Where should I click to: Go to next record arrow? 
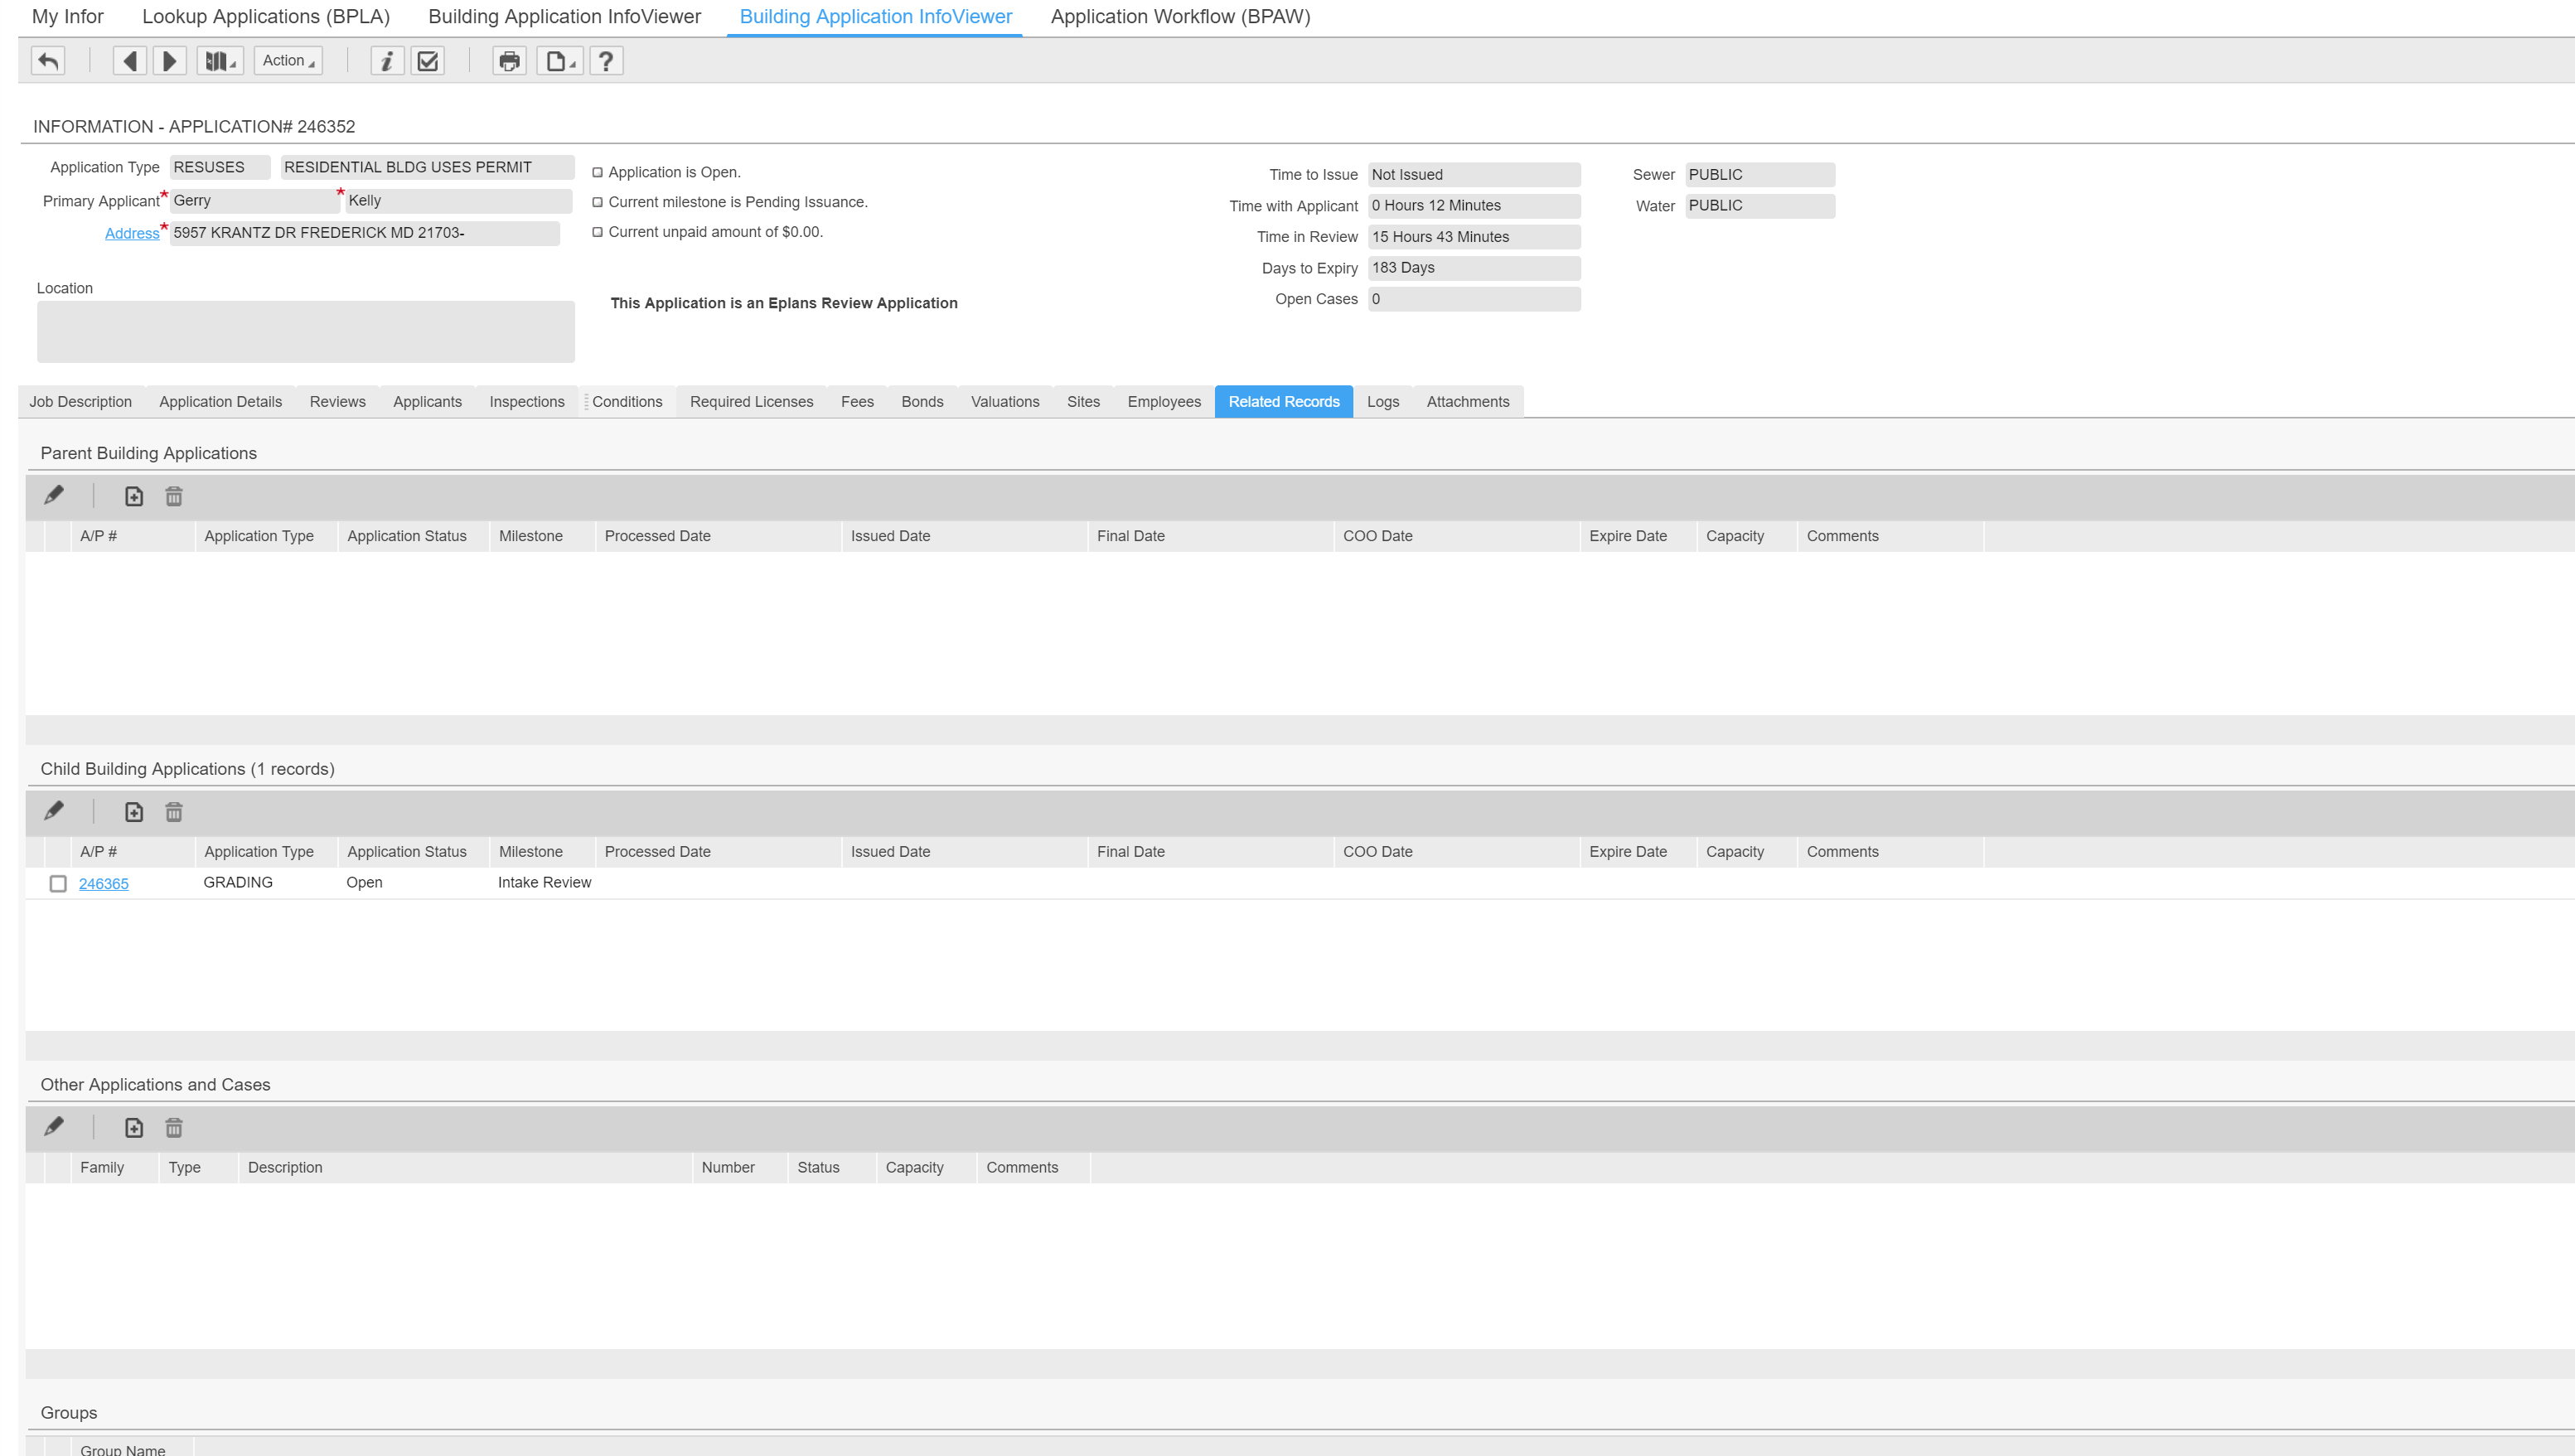[x=169, y=61]
